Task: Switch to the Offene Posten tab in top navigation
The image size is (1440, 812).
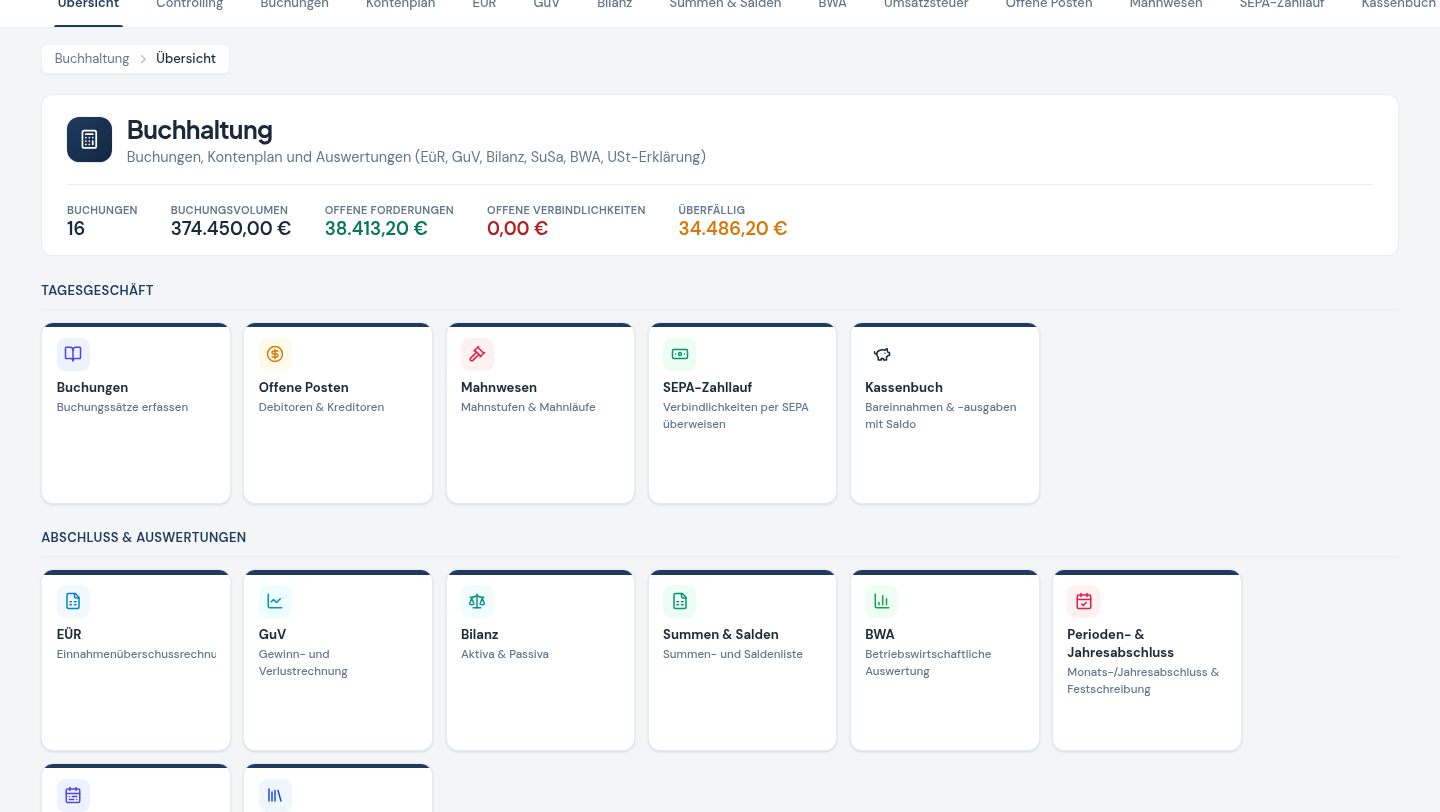Action: point(1049,5)
